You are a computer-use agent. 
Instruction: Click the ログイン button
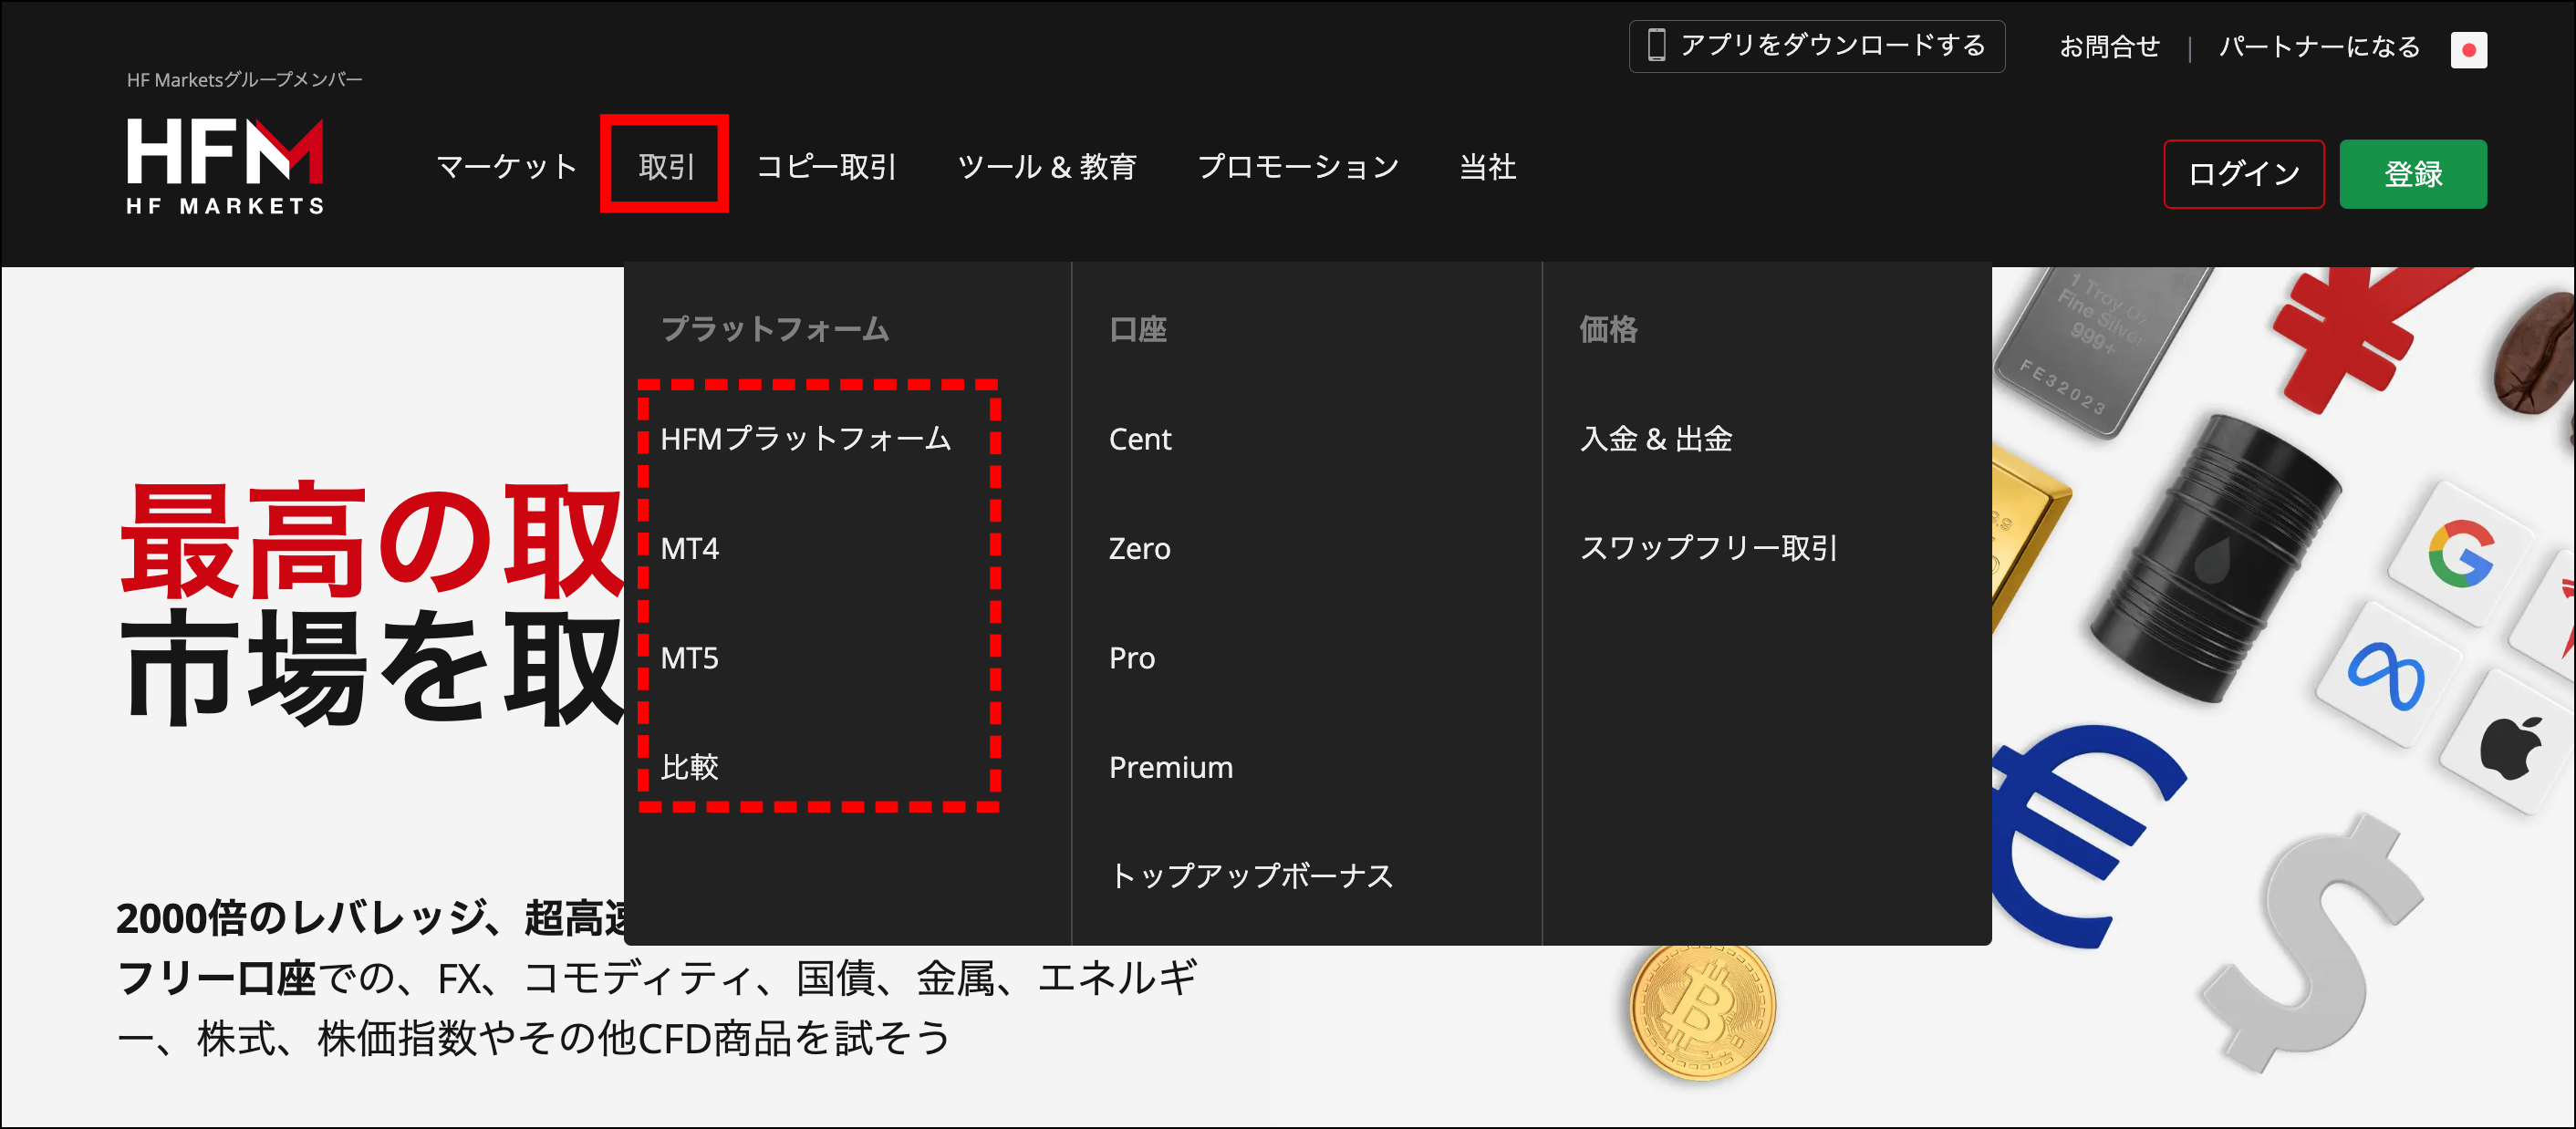[2243, 174]
